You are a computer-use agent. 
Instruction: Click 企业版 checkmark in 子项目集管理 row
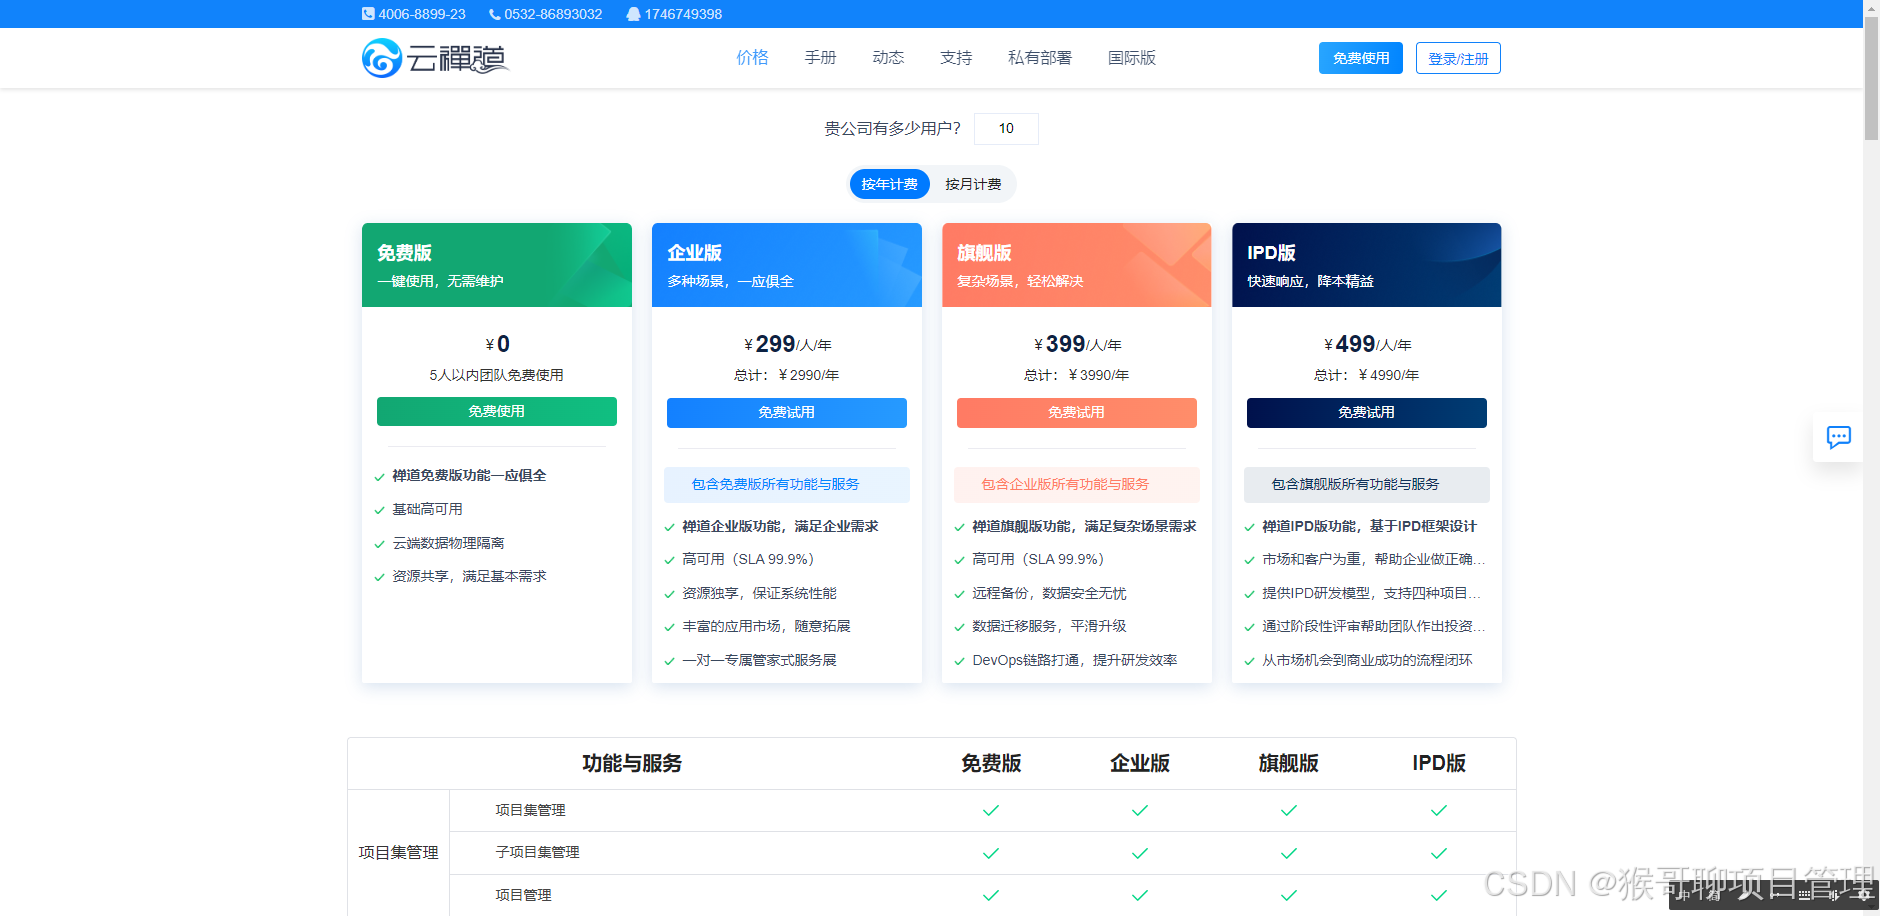click(x=1140, y=853)
